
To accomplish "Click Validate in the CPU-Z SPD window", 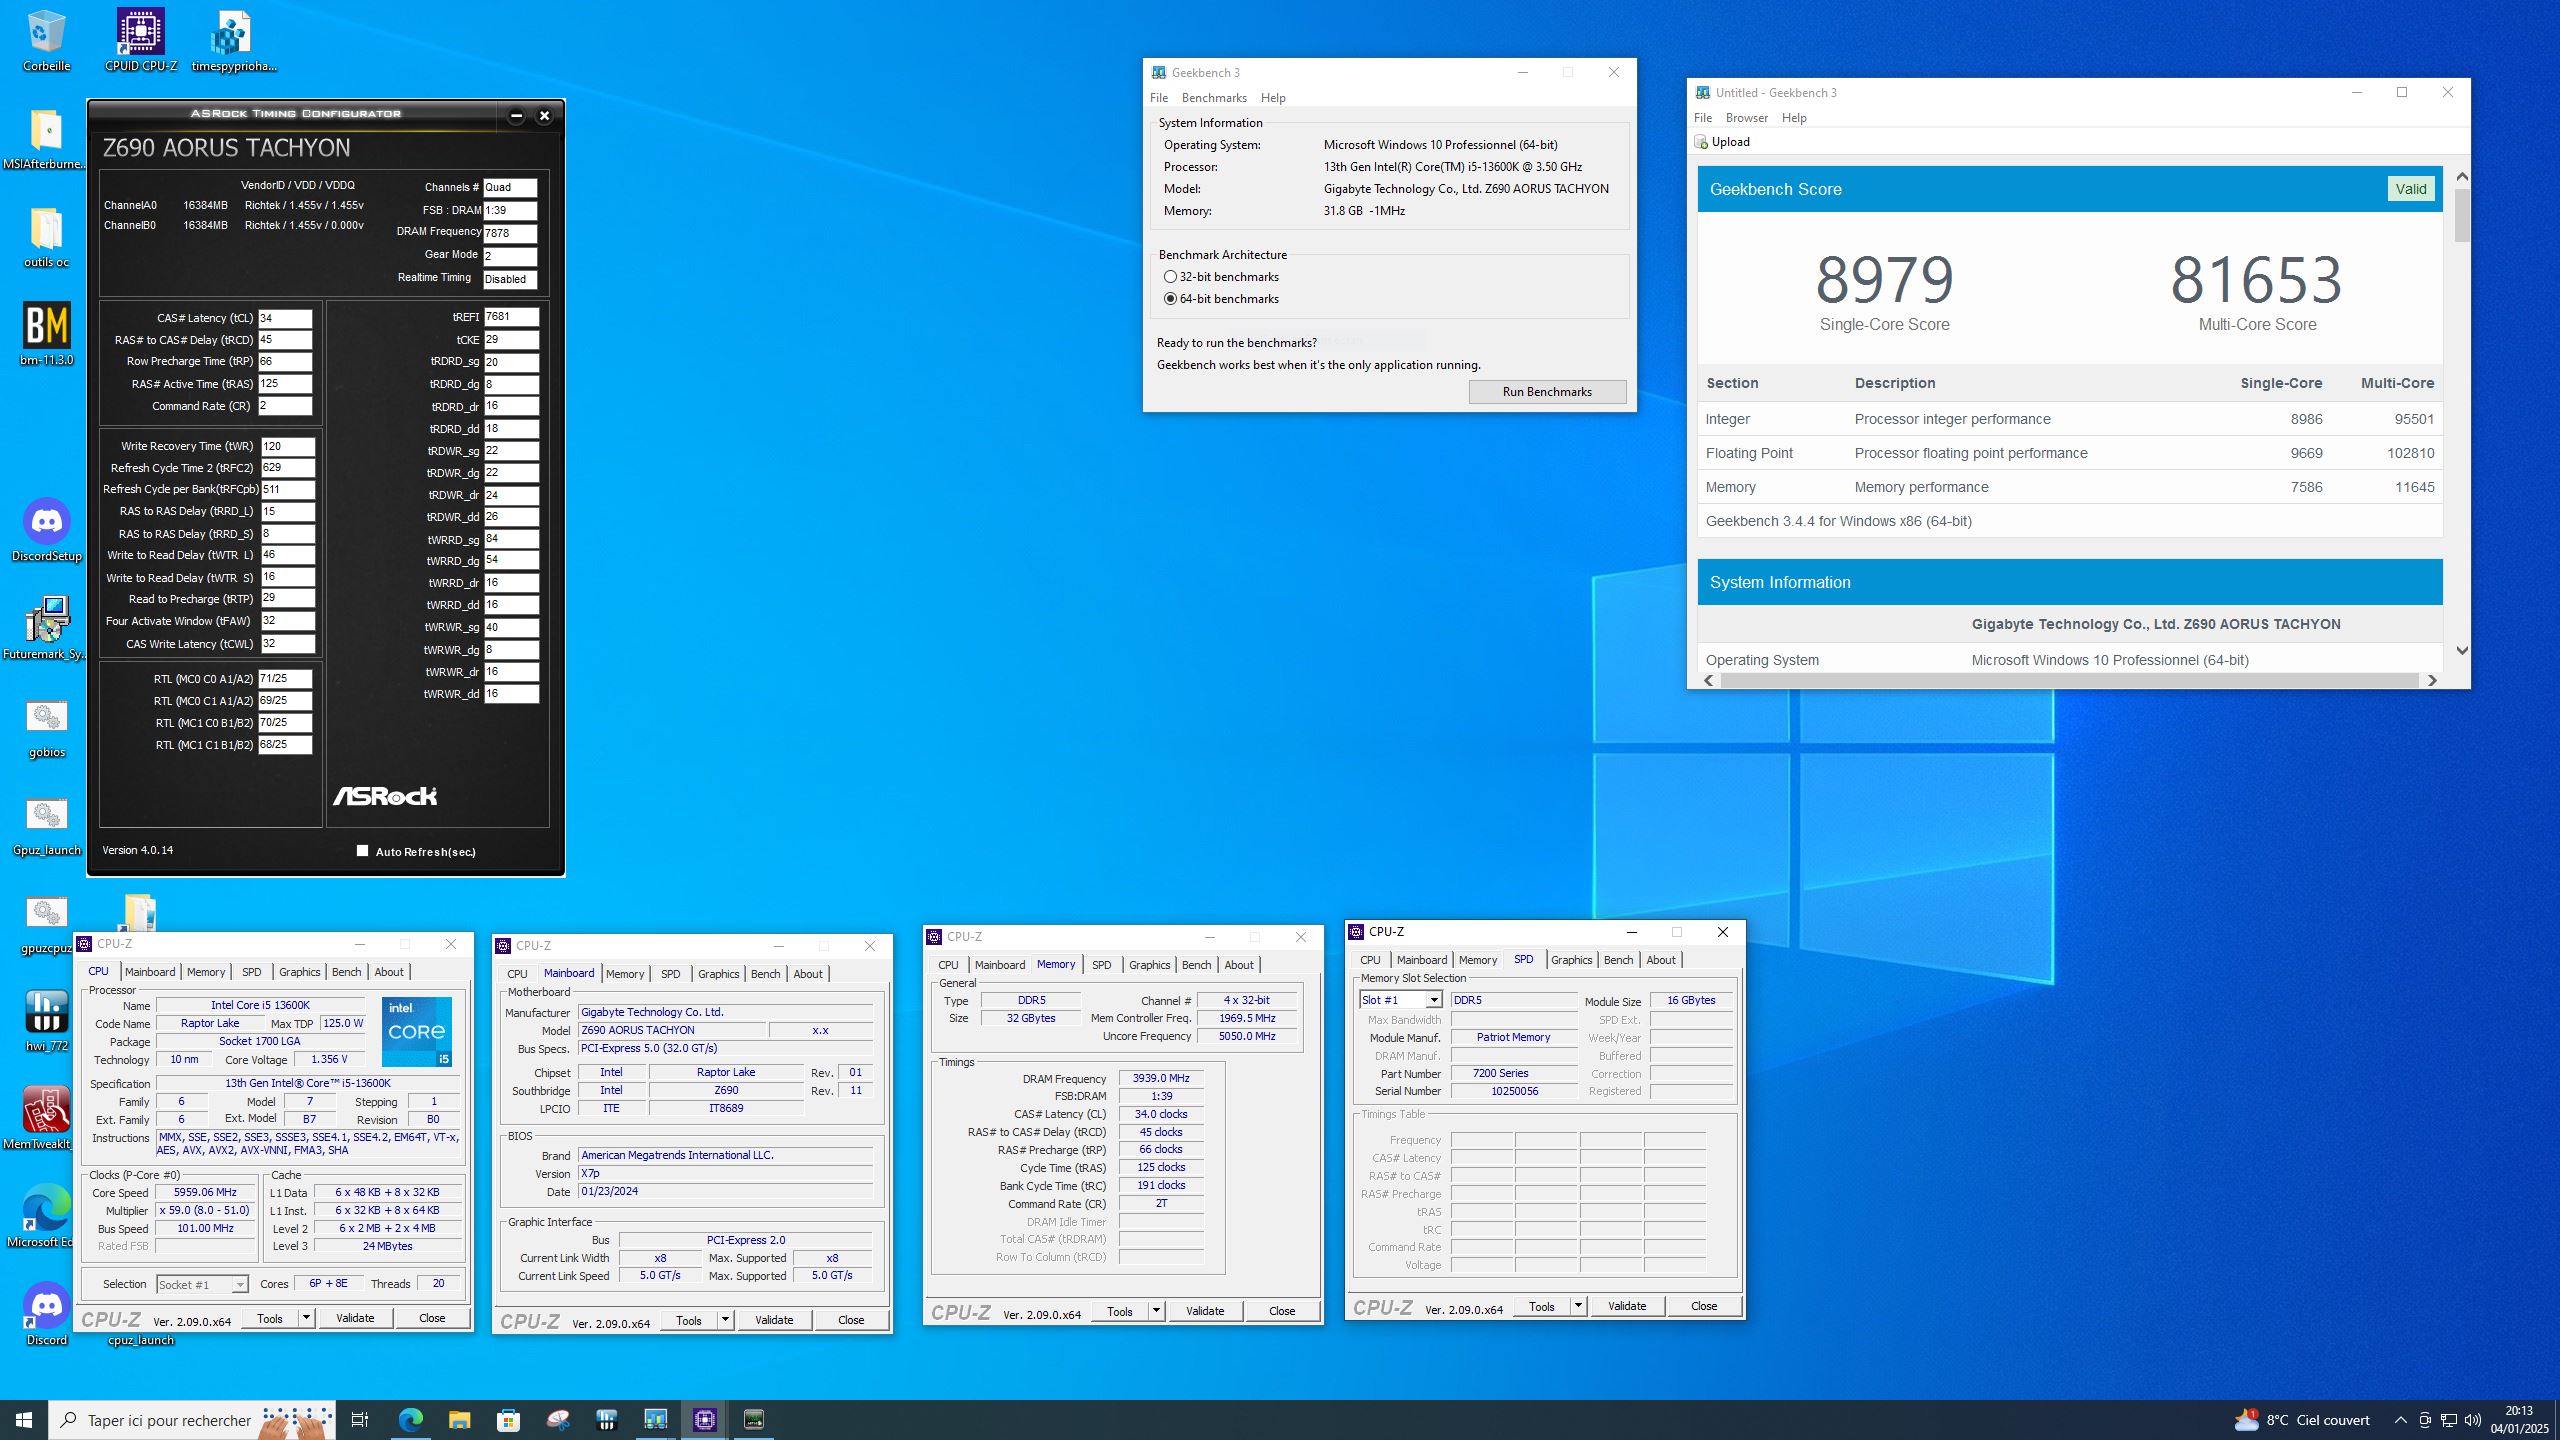I will 1627,1306.
